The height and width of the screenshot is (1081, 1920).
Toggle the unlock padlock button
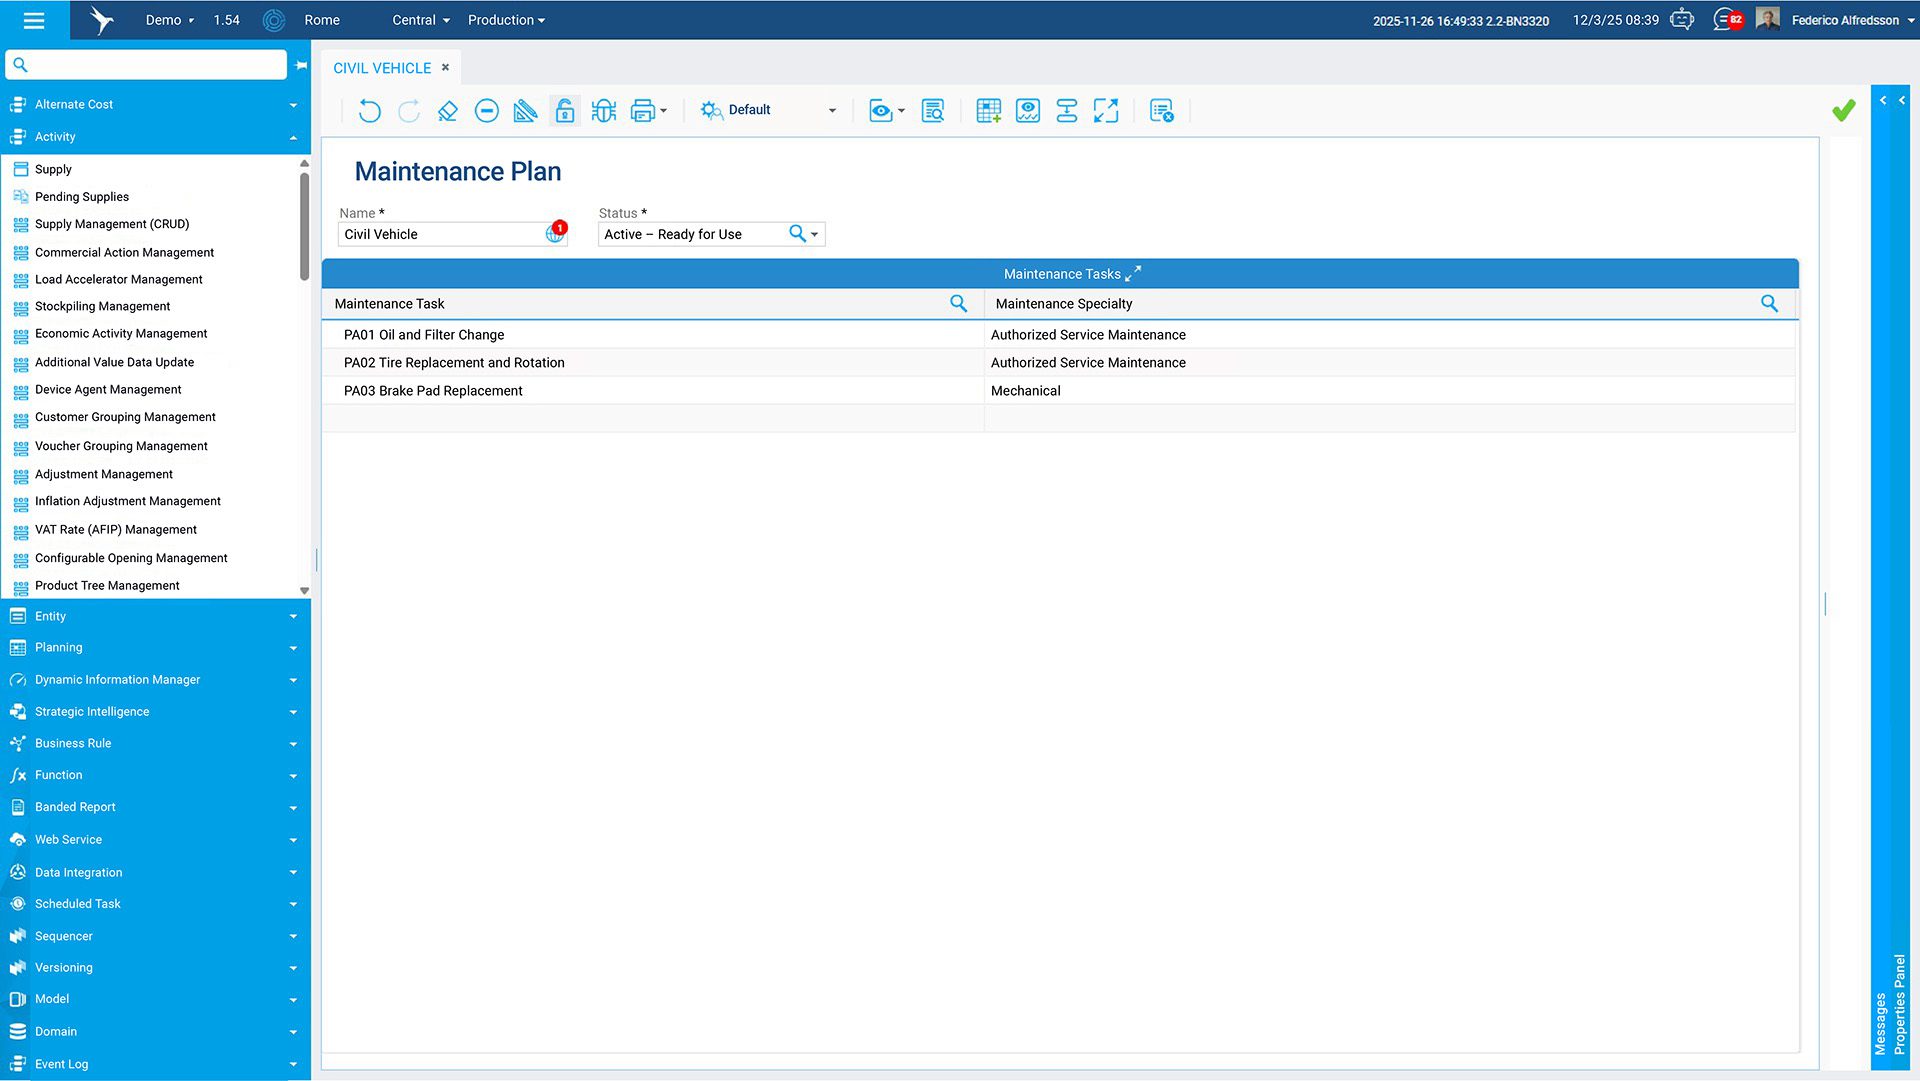click(x=565, y=111)
